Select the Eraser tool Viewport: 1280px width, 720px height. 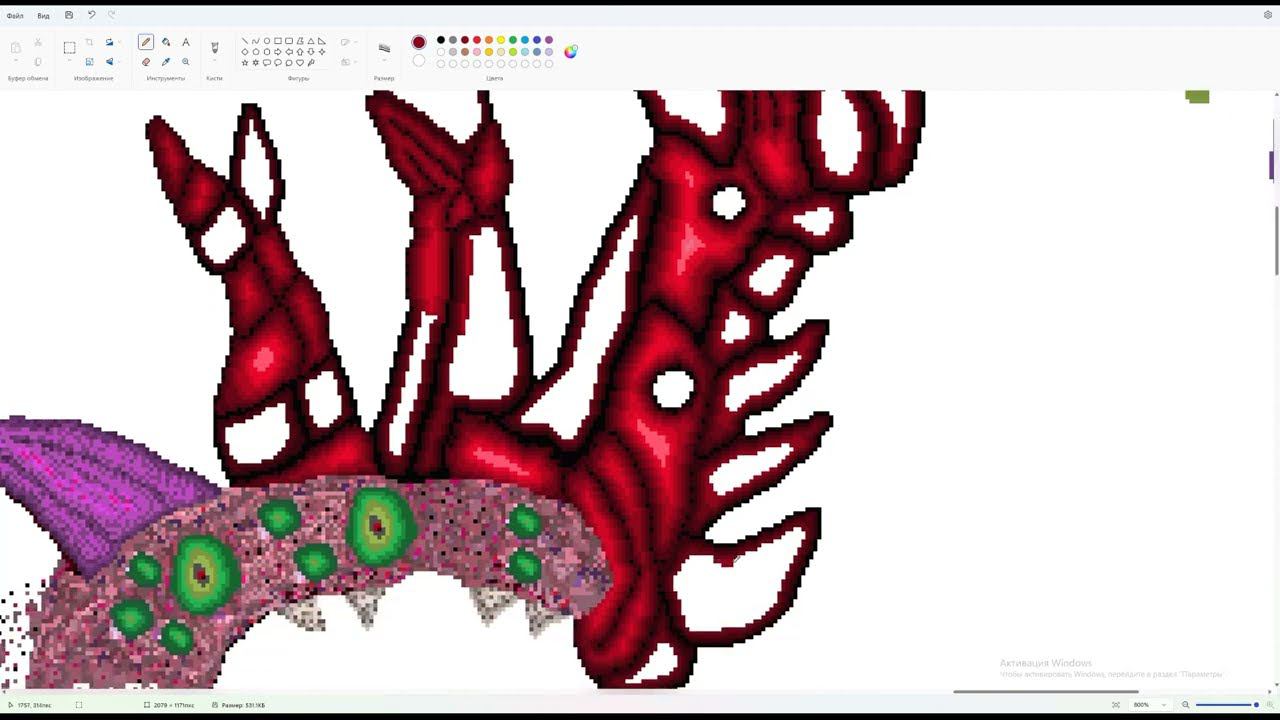[x=146, y=62]
